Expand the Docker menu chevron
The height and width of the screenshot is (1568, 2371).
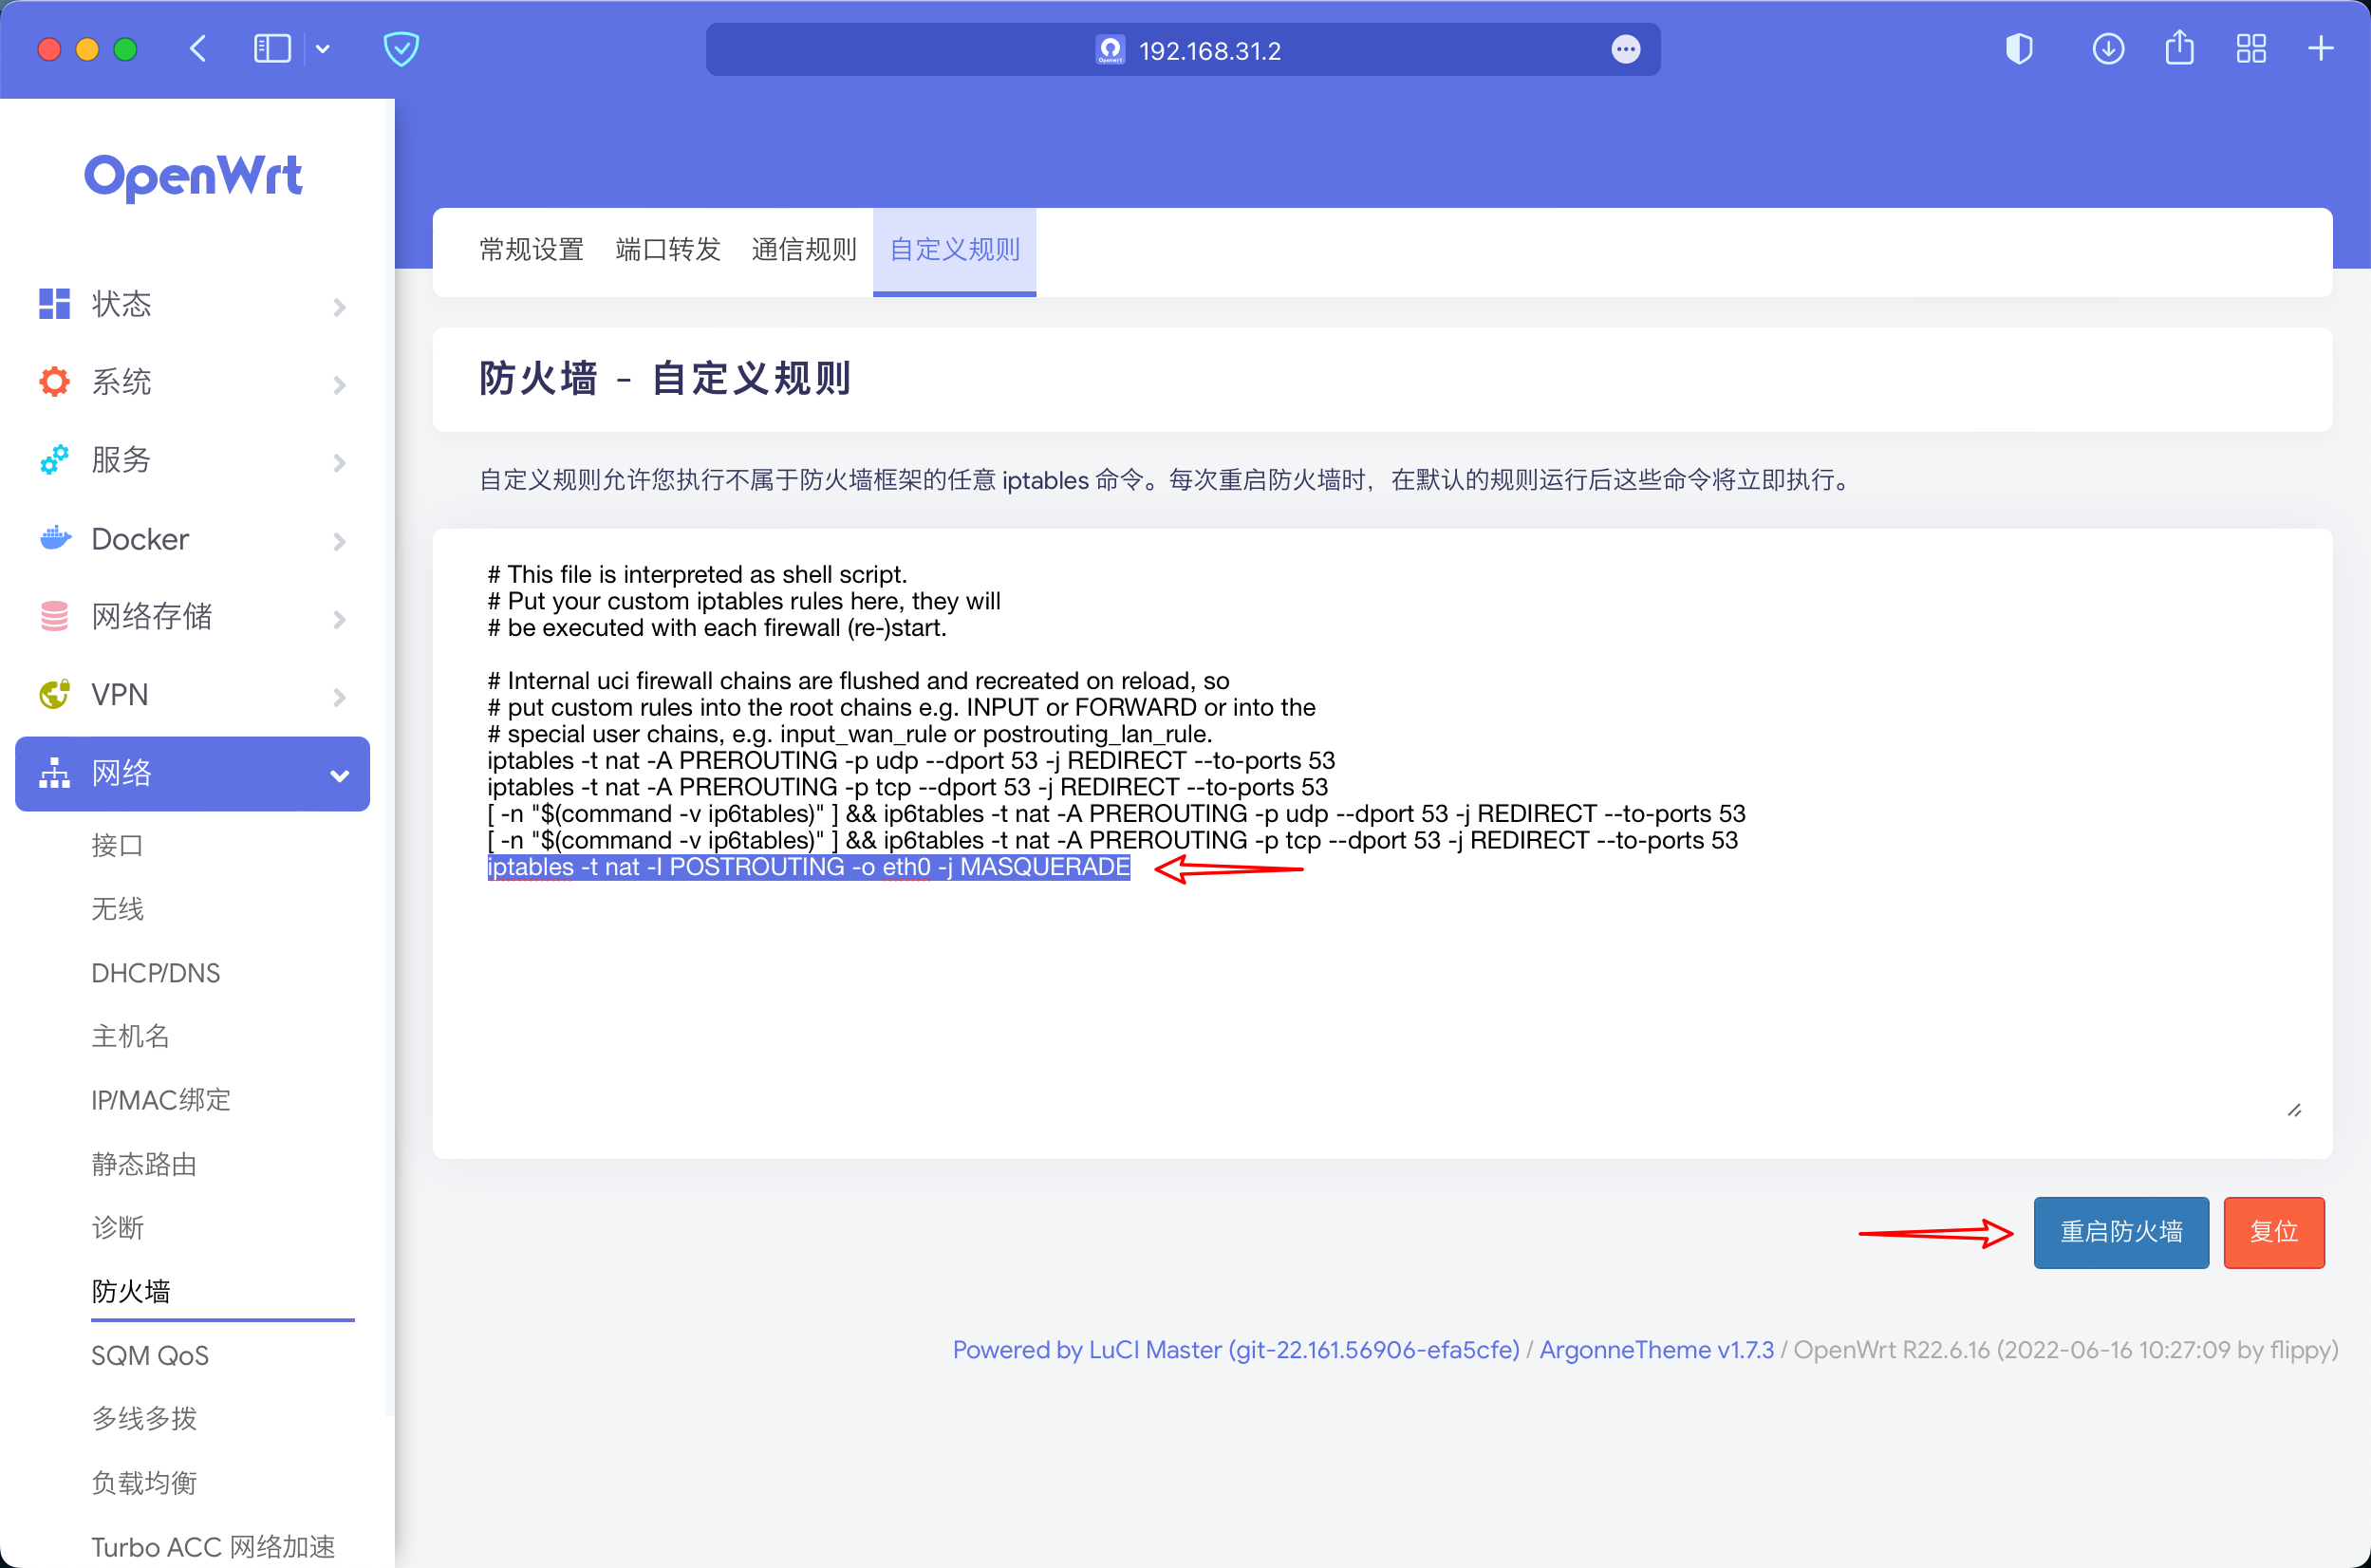point(339,541)
